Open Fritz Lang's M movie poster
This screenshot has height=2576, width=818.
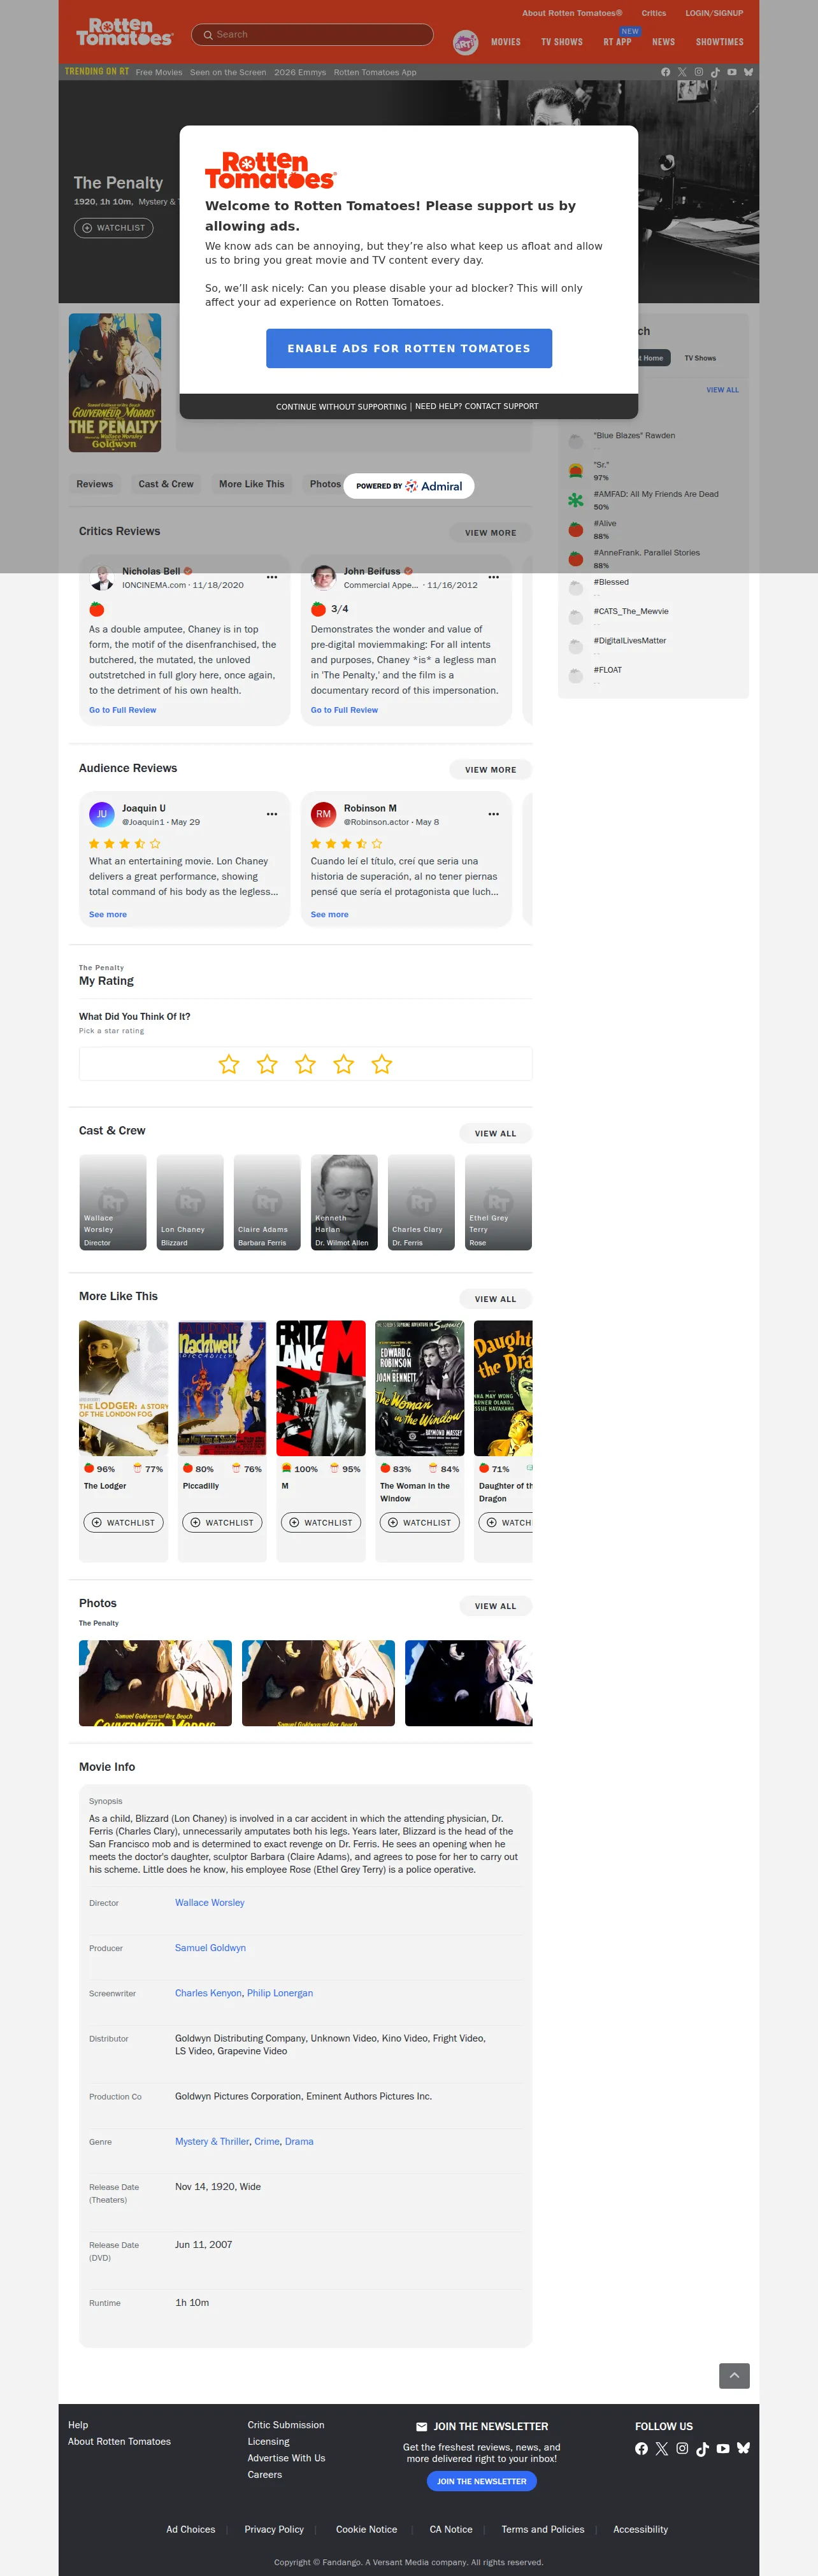(321, 1388)
